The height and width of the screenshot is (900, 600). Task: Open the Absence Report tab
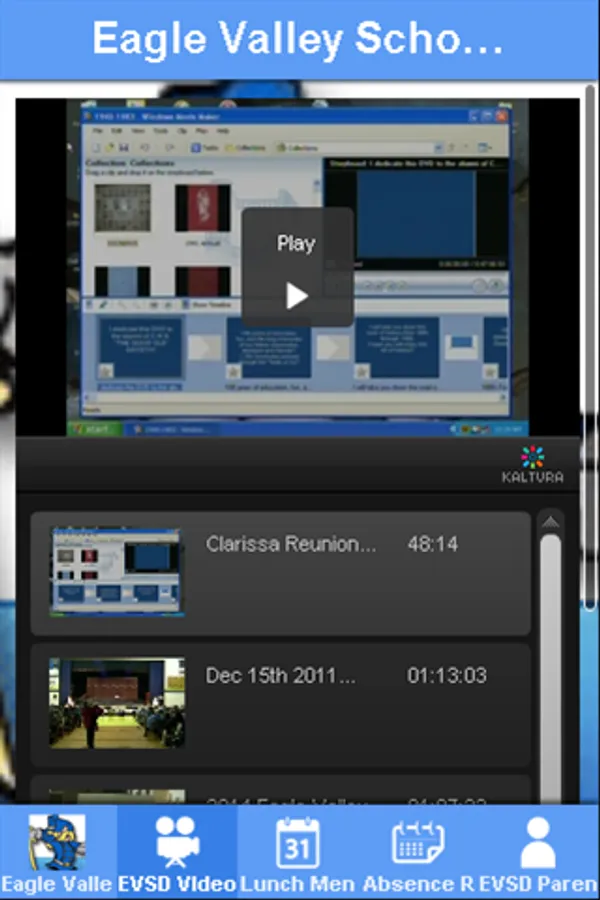tap(417, 852)
